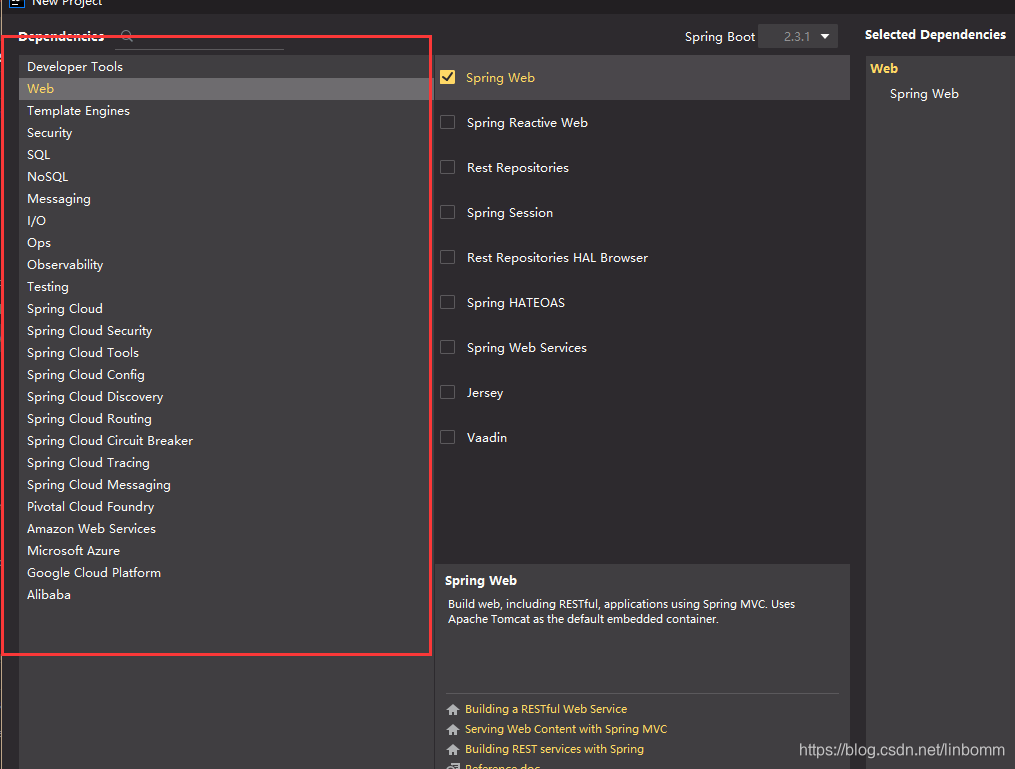The width and height of the screenshot is (1015, 769).
Task: Click home icon beside Building a RESTful Web Service
Action: (453, 709)
